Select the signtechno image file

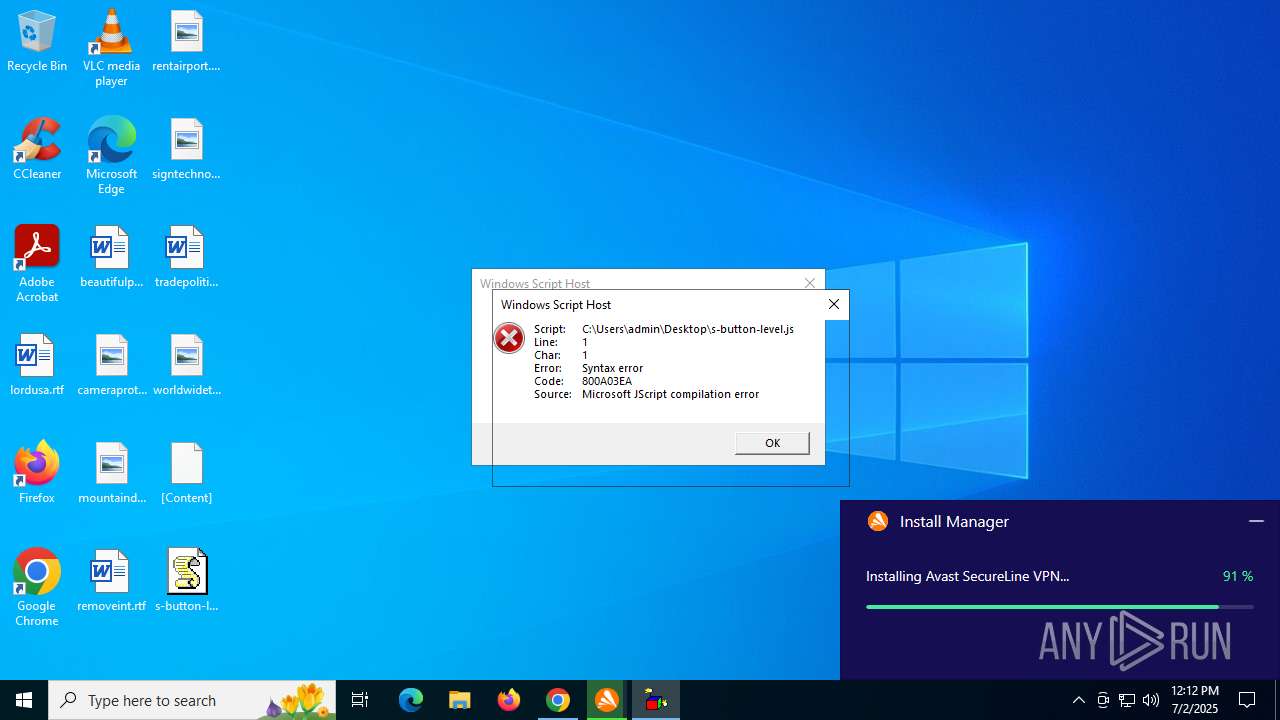(186, 149)
